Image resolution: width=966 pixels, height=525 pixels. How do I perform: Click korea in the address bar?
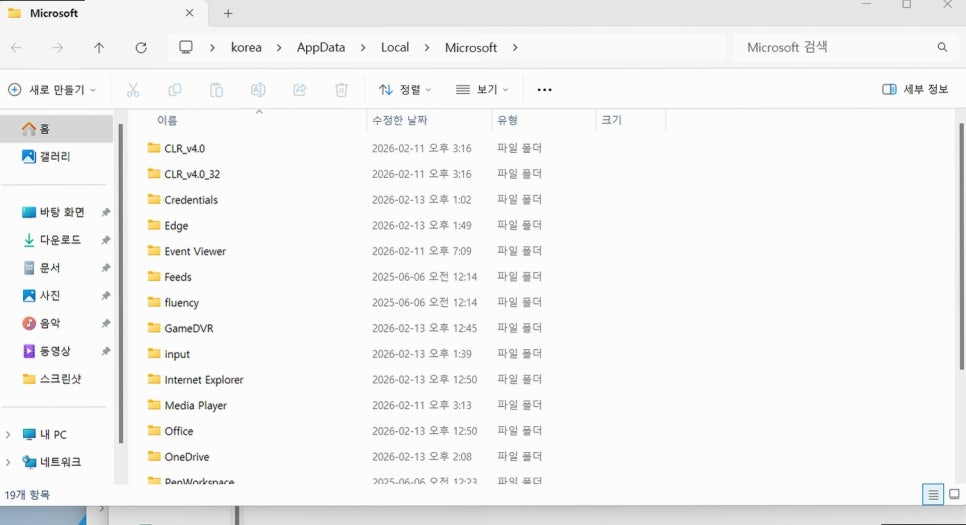[246, 47]
